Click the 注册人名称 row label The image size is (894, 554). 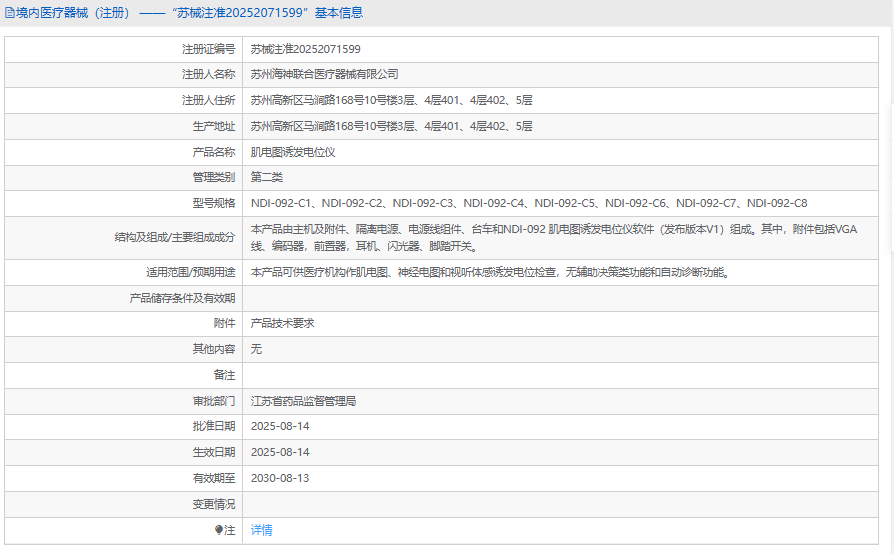(209, 75)
